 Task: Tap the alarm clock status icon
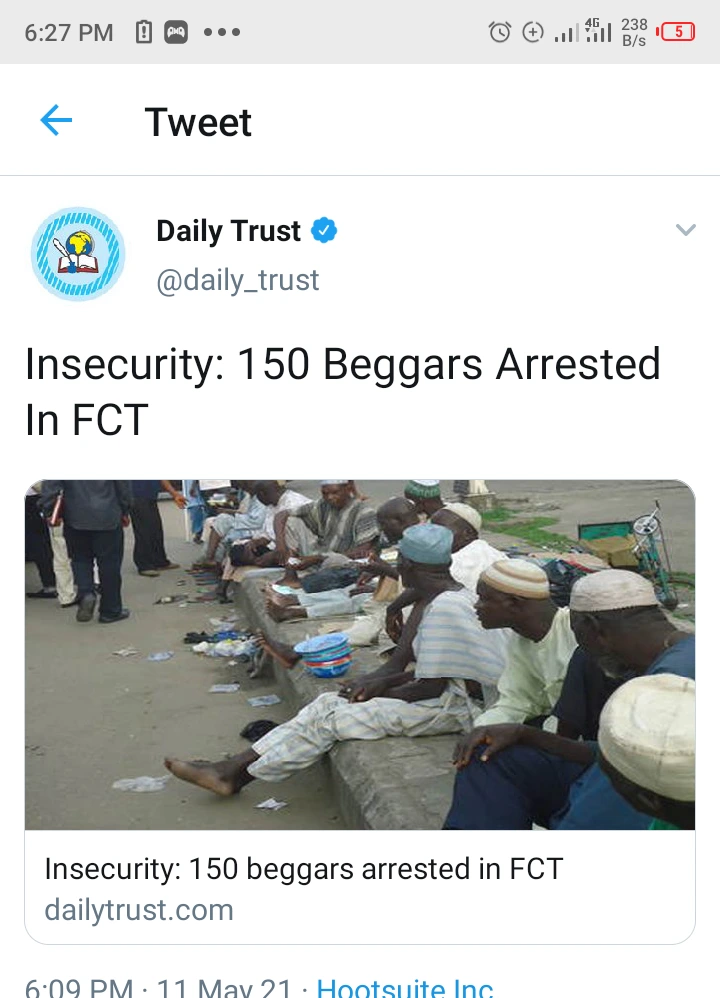coord(499,32)
